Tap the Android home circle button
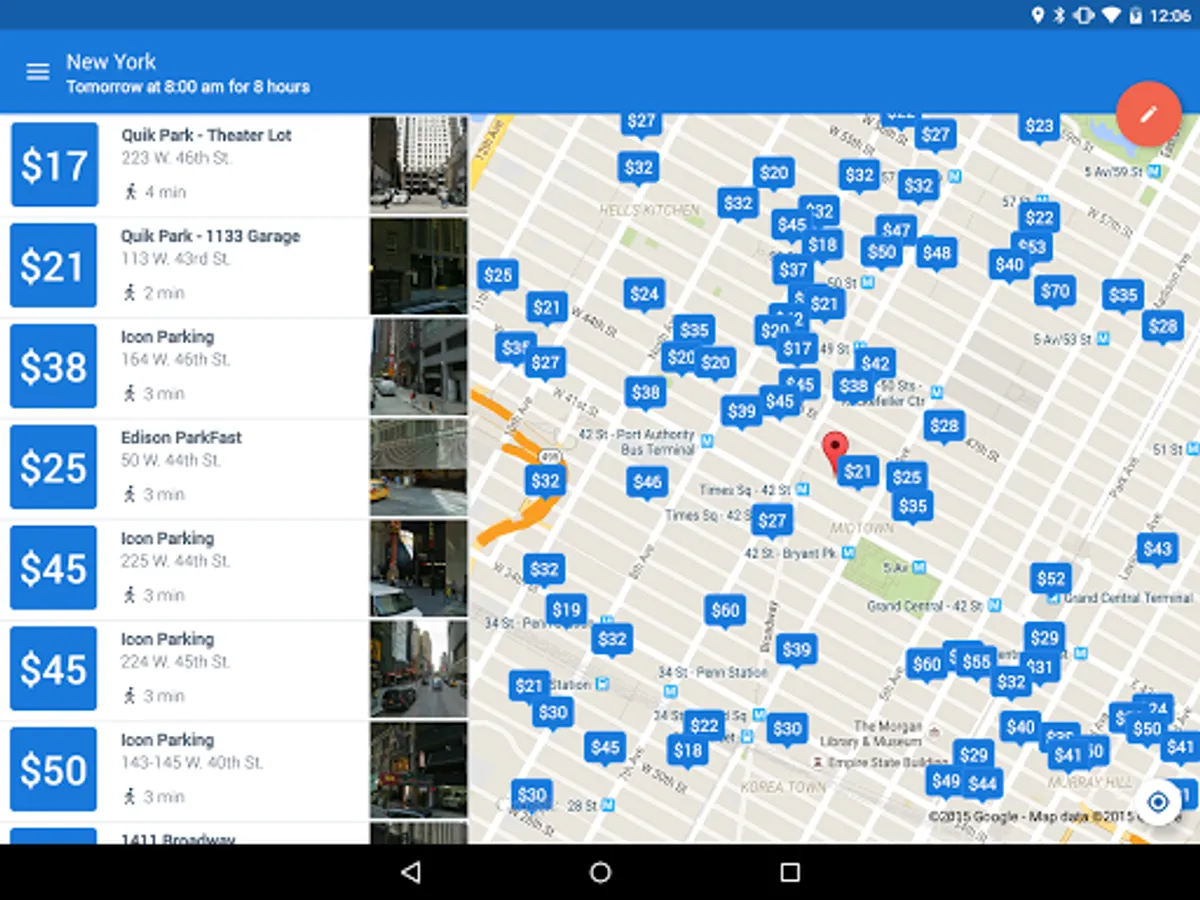The image size is (1200, 900). click(x=600, y=872)
